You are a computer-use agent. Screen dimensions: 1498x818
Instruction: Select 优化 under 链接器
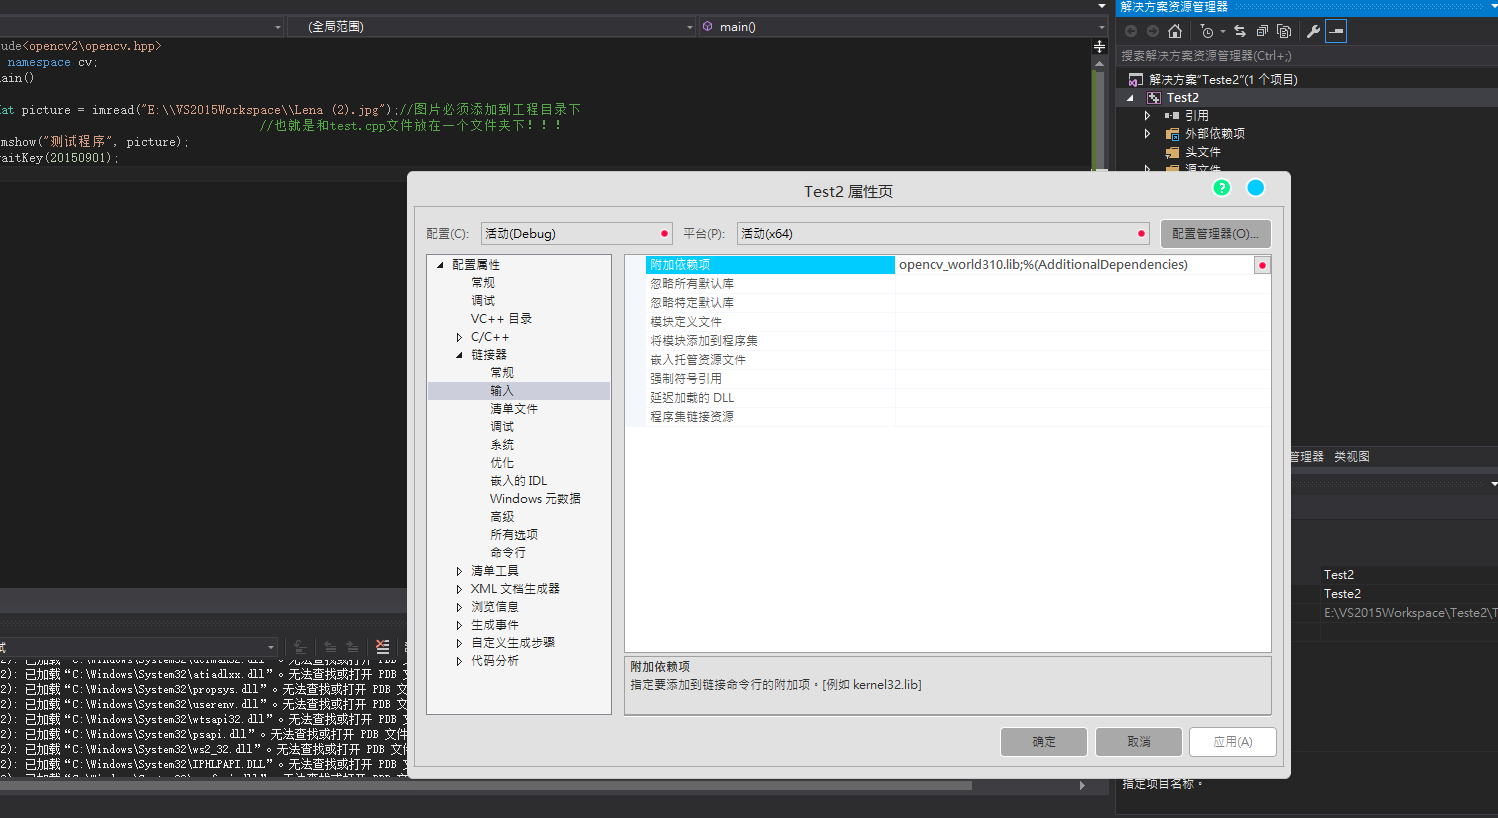point(501,463)
